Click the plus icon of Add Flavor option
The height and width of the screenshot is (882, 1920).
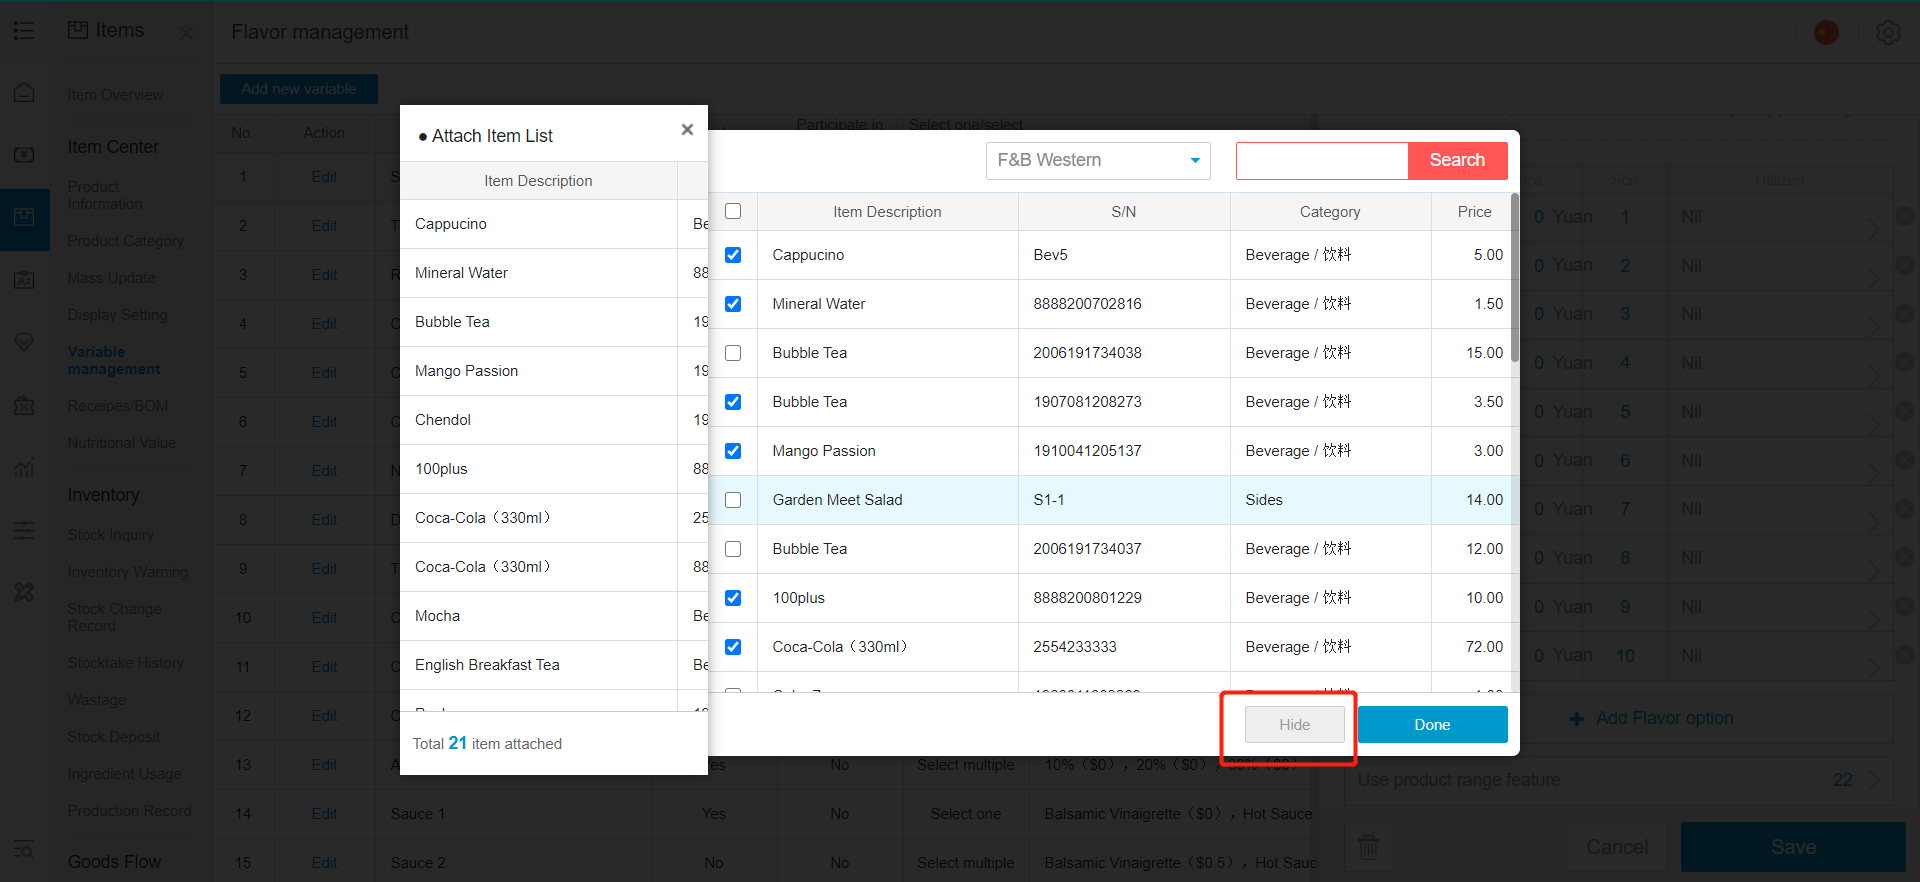click(1577, 719)
